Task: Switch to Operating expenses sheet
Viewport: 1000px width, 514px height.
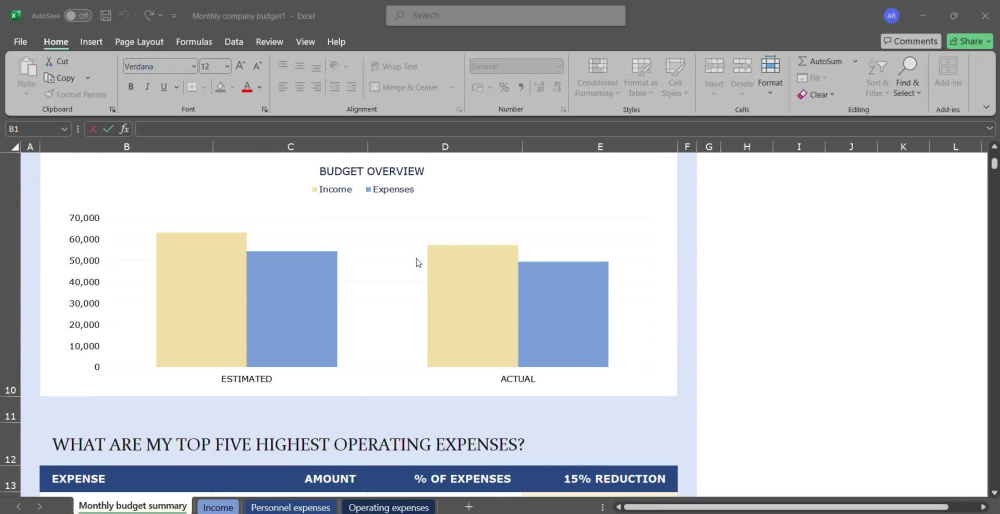Action: pyautogui.click(x=388, y=508)
